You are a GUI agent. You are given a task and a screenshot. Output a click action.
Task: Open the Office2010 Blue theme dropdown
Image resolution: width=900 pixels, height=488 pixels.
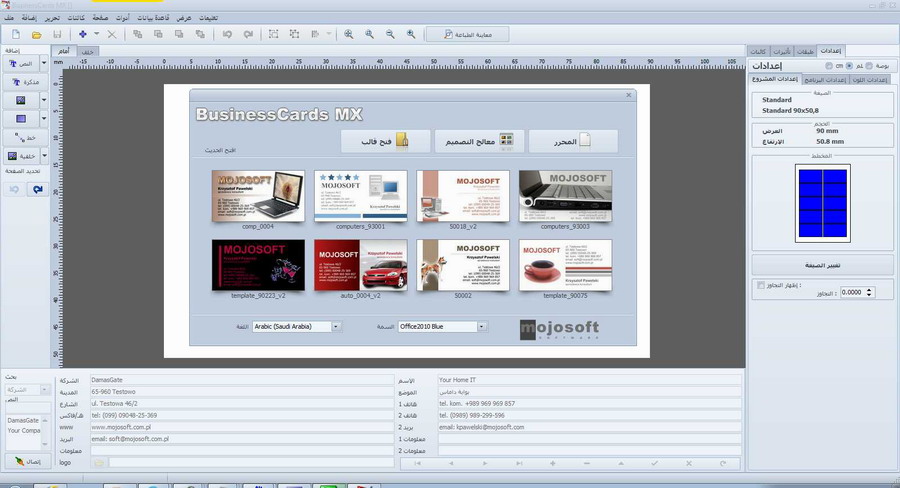pyautogui.click(x=482, y=327)
